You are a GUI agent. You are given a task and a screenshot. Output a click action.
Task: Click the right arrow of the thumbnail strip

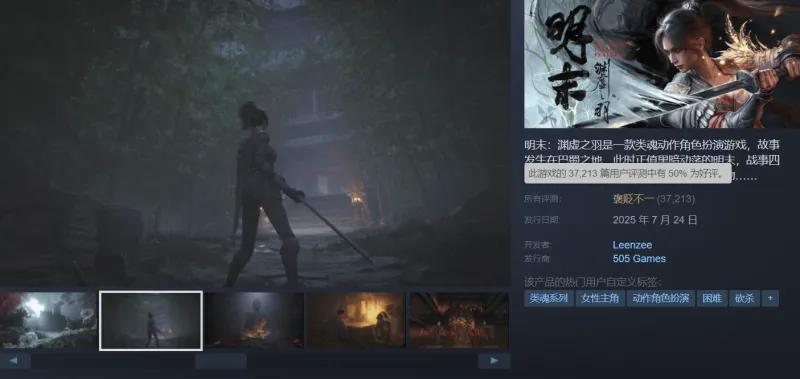coord(494,361)
